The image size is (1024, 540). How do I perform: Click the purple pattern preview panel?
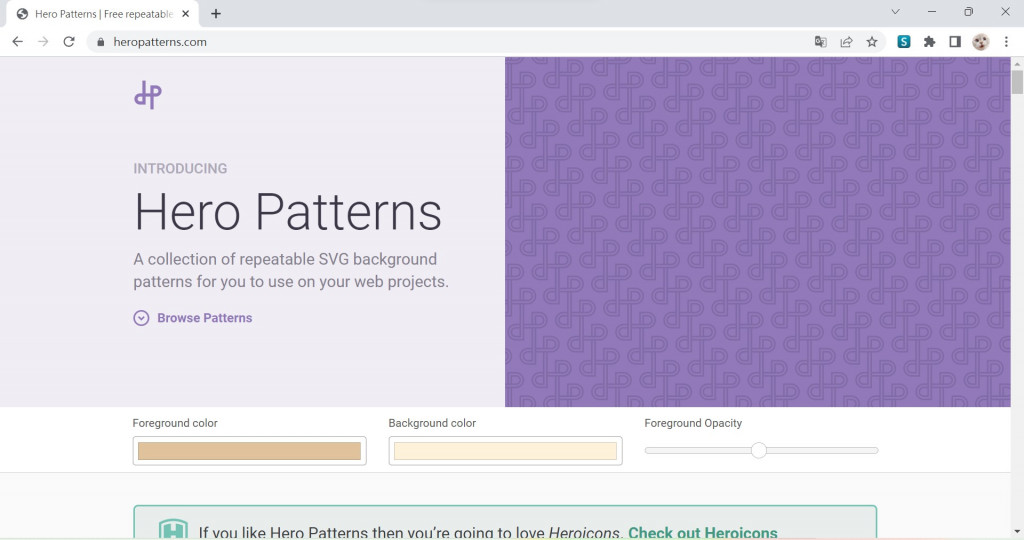point(758,232)
